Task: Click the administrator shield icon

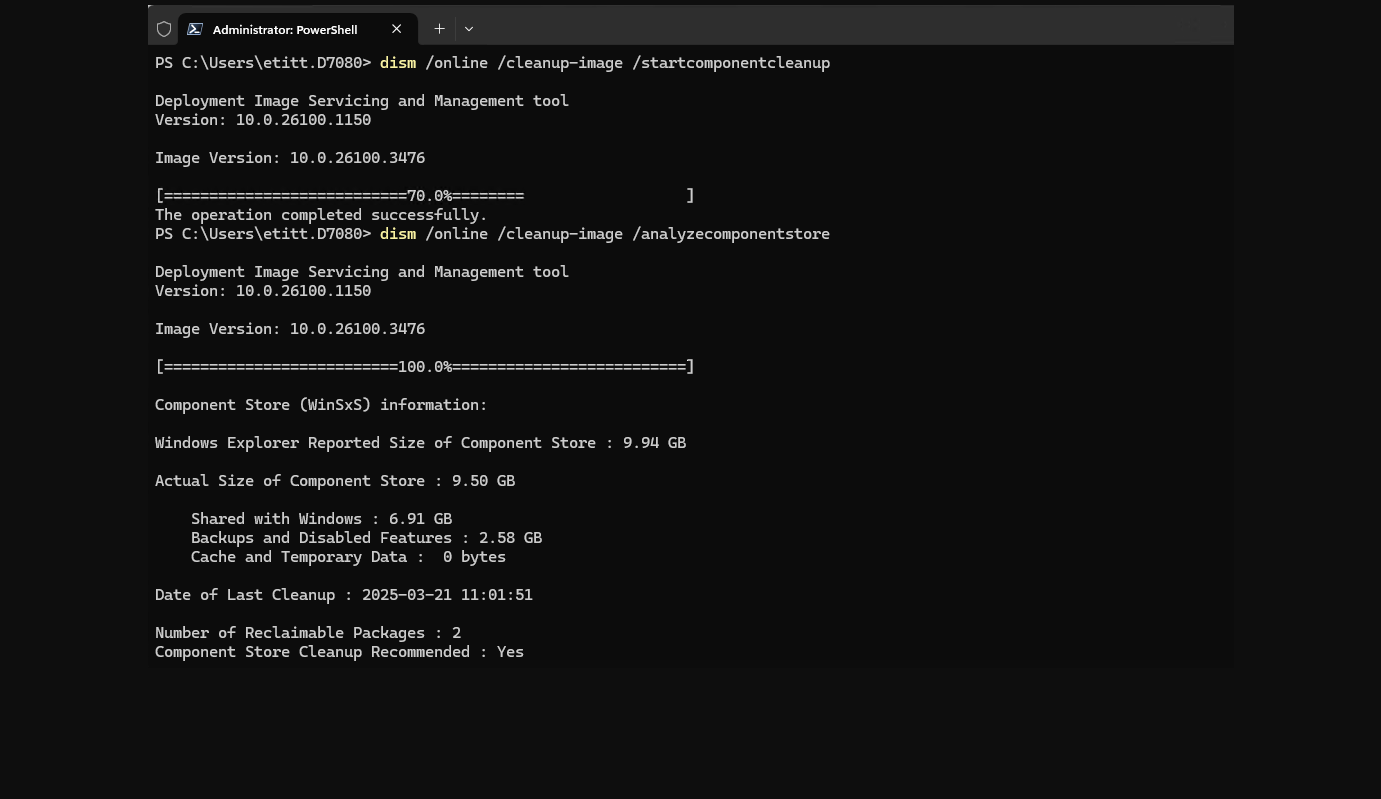Action: (x=164, y=29)
